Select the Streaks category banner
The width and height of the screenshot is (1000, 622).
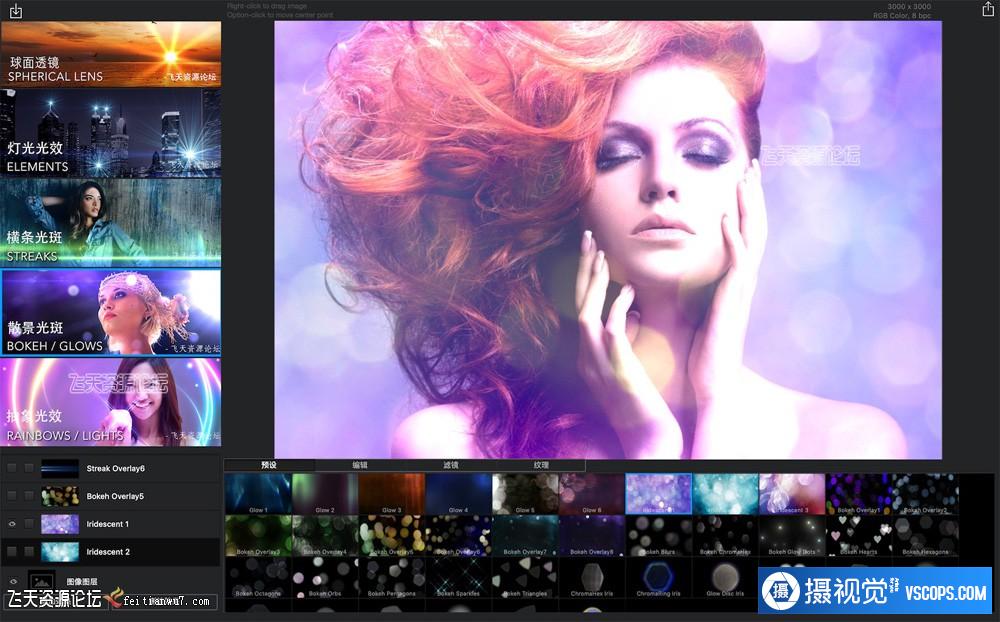(111, 221)
